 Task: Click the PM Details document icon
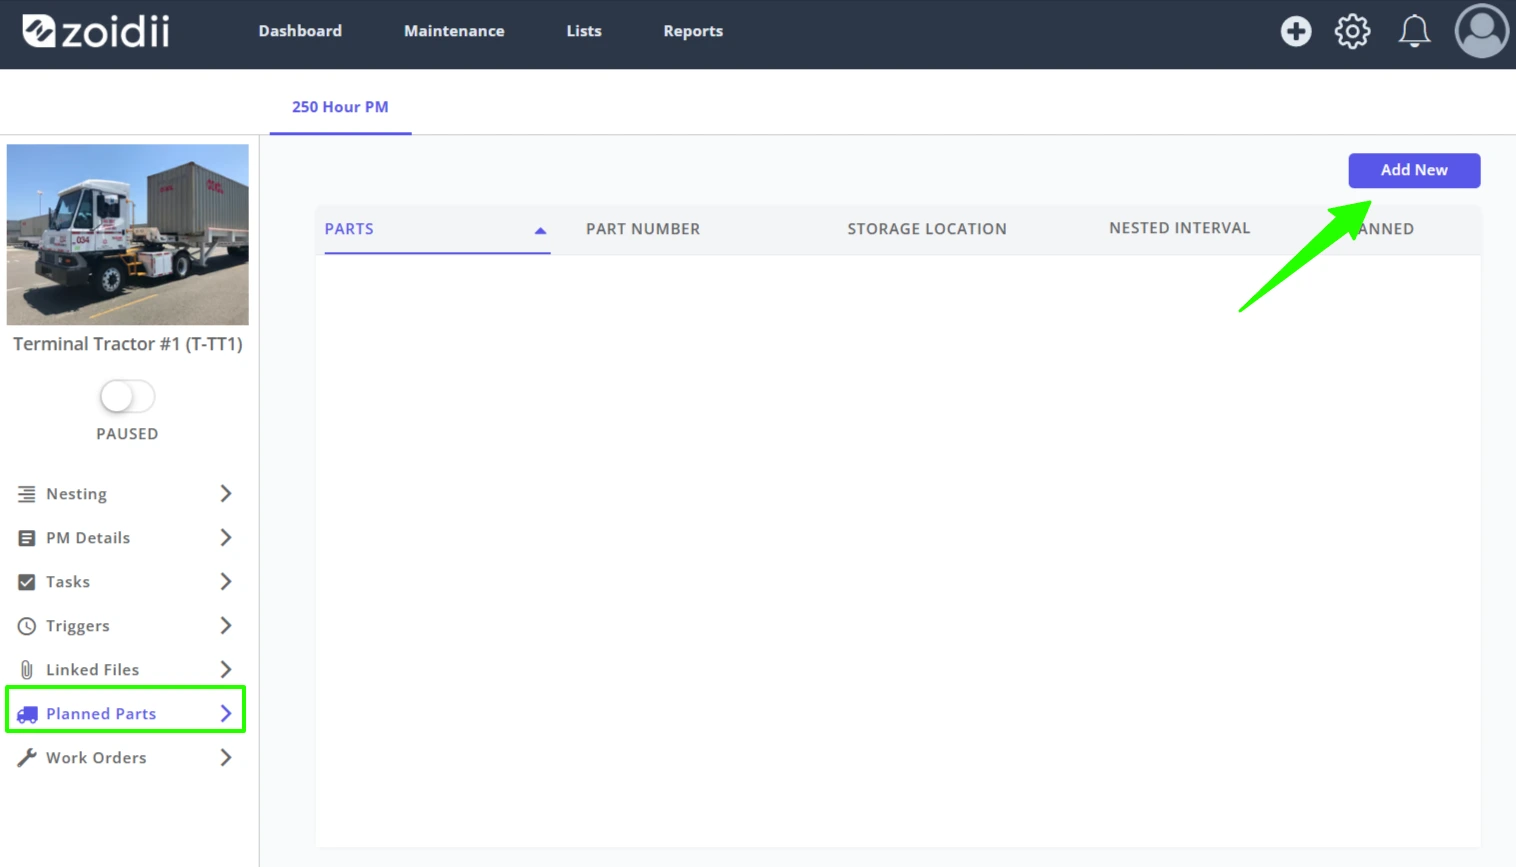26,538
